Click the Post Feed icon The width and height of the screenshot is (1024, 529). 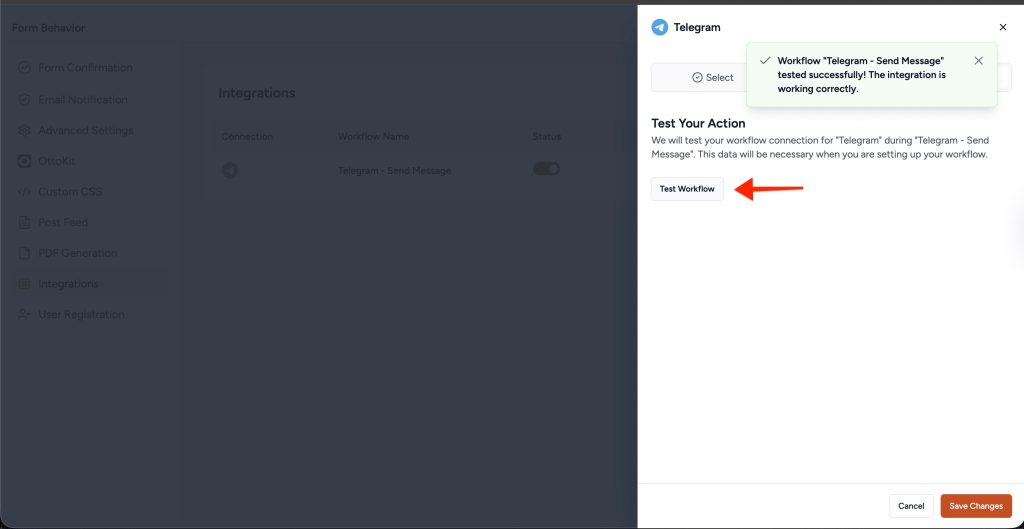(24, 223)
